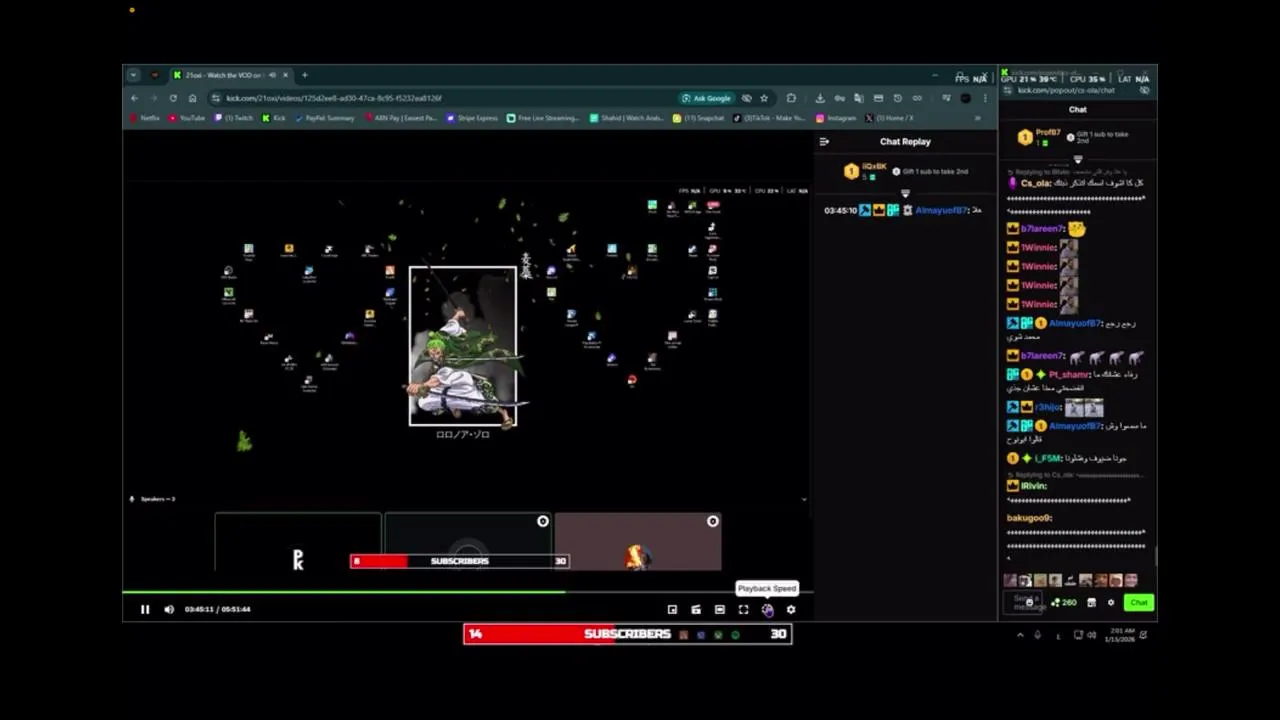
Task: Open Pt_shamr username in chat
Action: coord(1070,374)
